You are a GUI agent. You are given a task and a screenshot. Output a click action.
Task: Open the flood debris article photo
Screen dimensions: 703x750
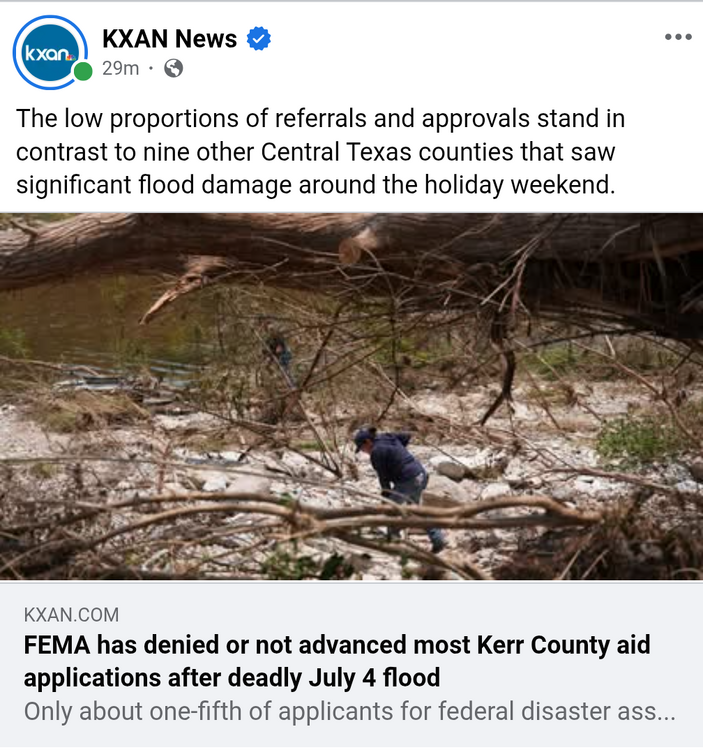pos(352,397)
